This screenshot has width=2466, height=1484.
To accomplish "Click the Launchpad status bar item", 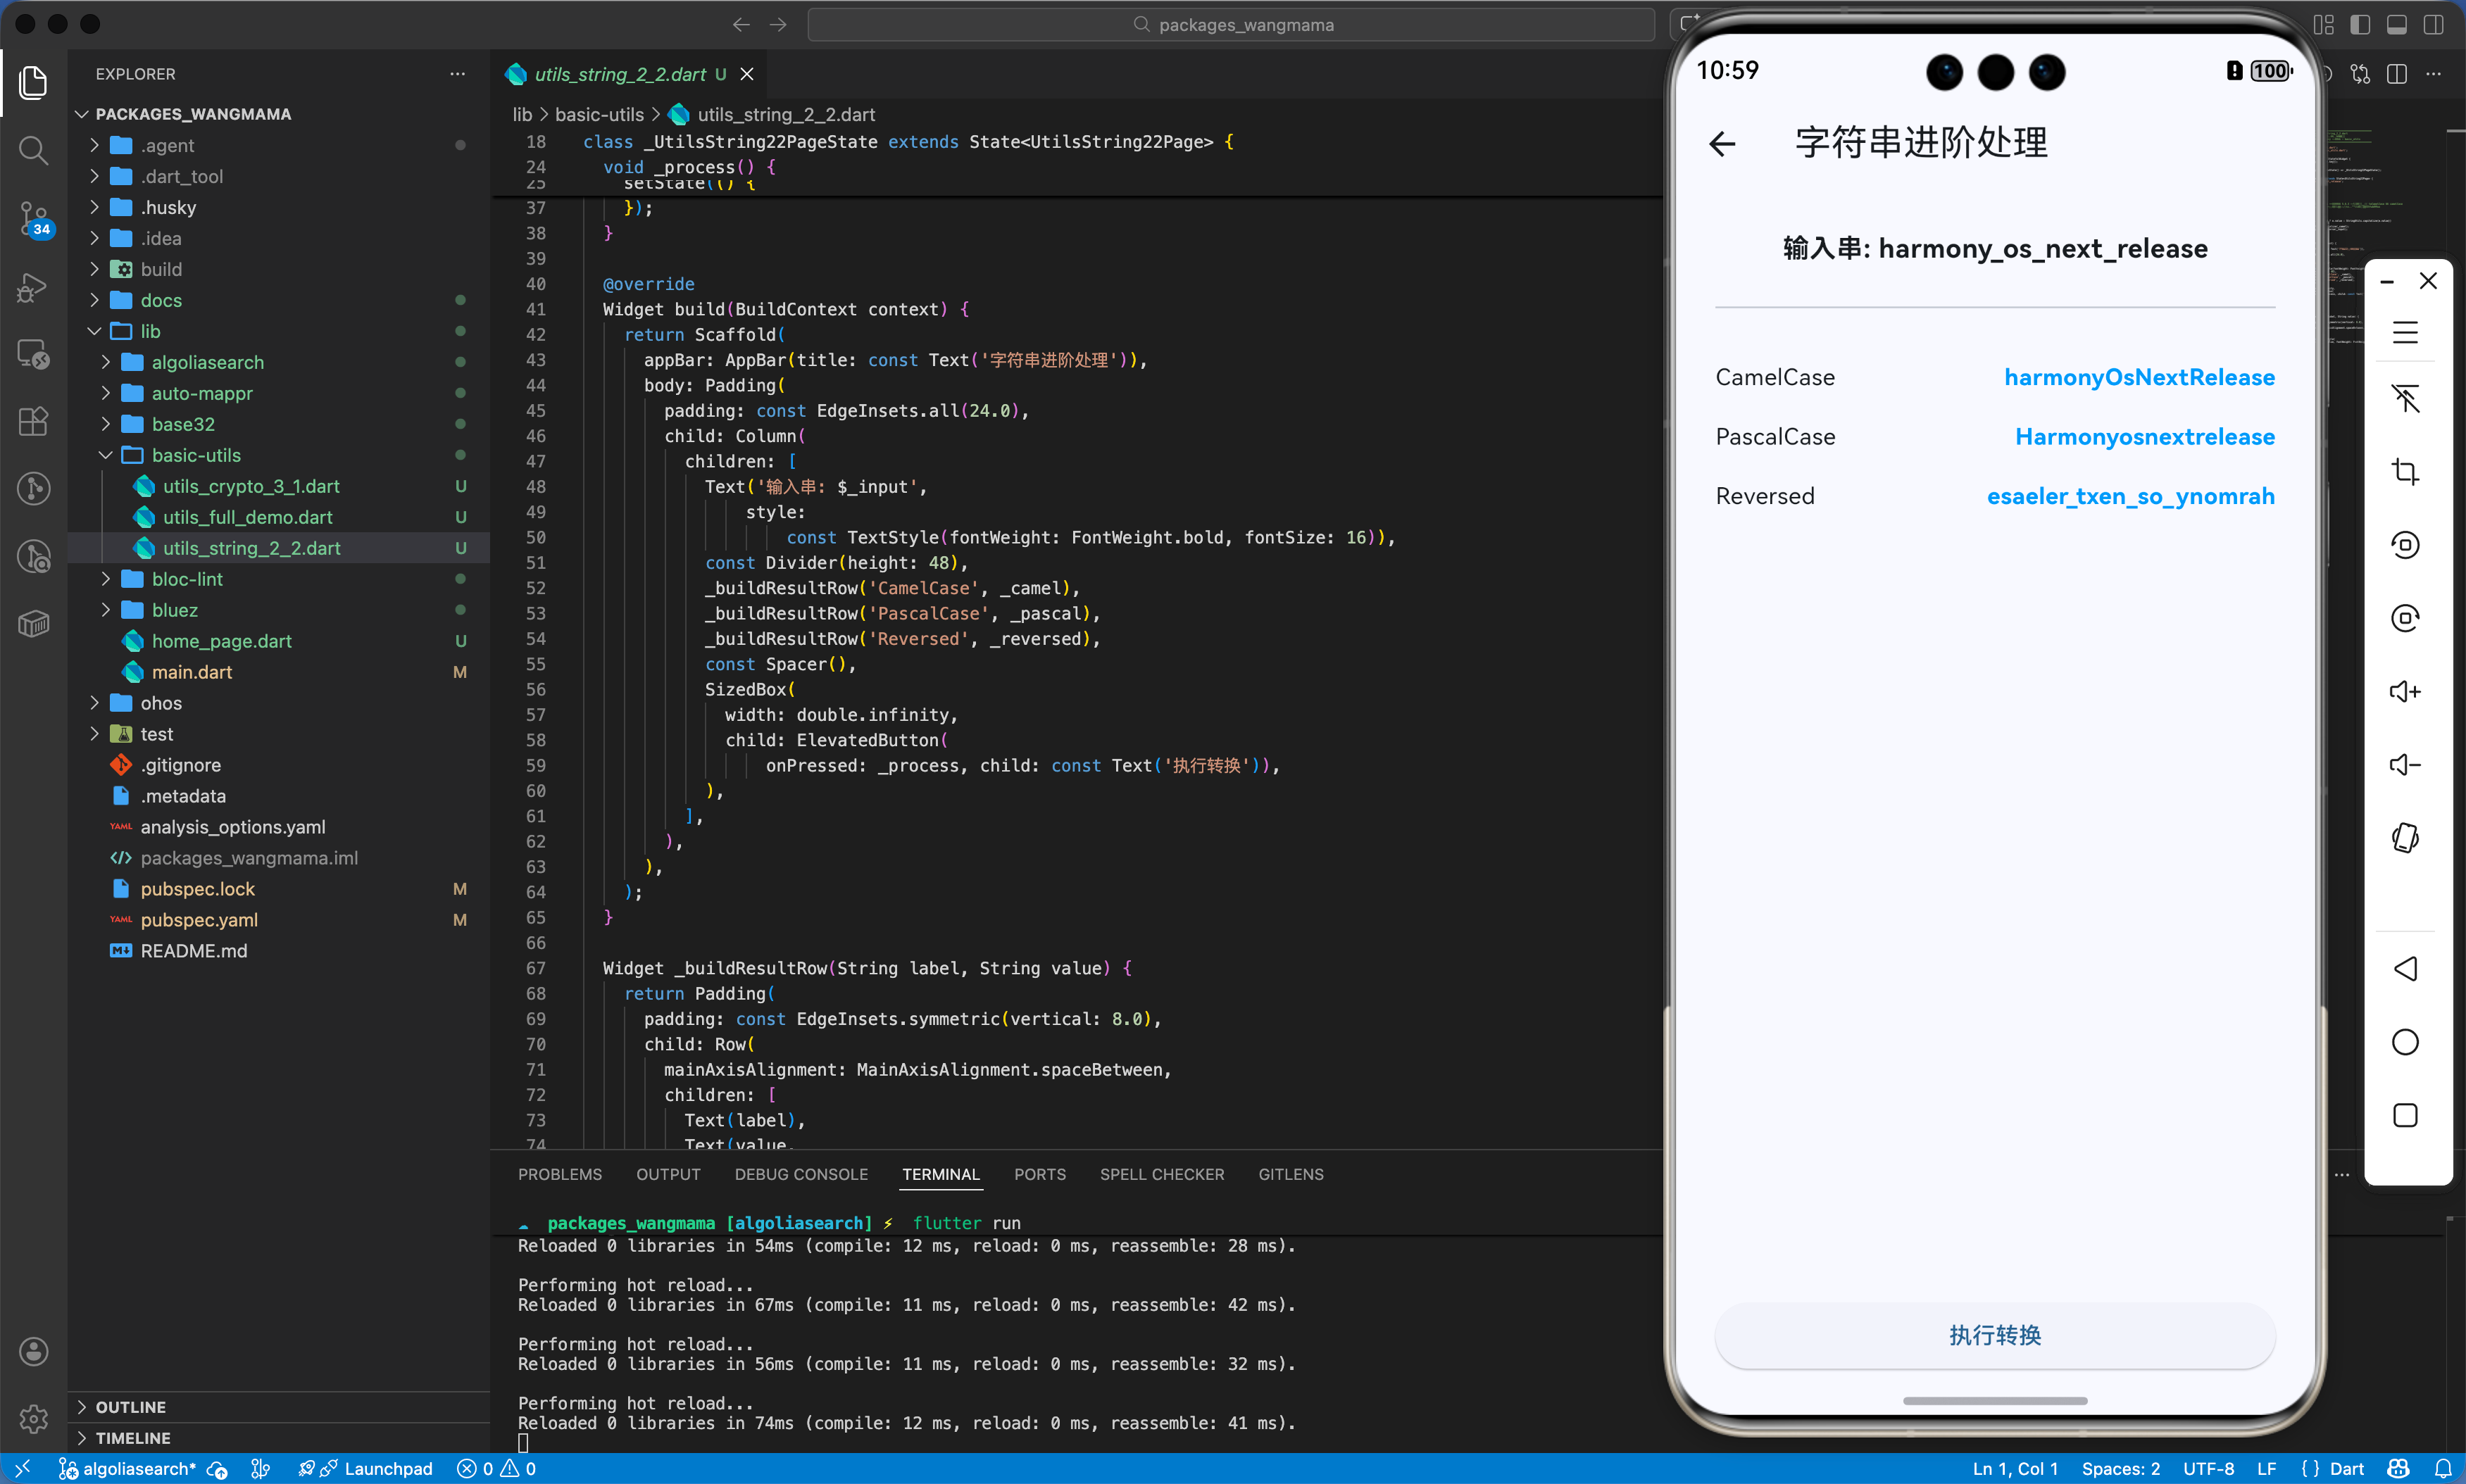I will tap(387, 1468).
